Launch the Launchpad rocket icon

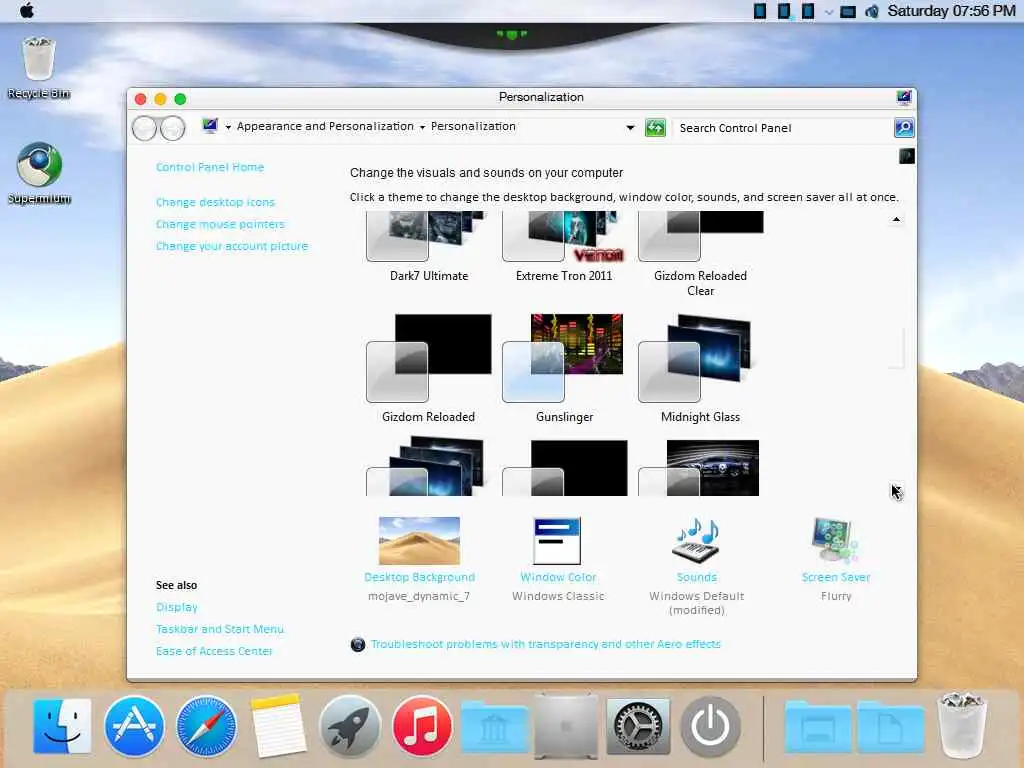[x=350, y=726]
